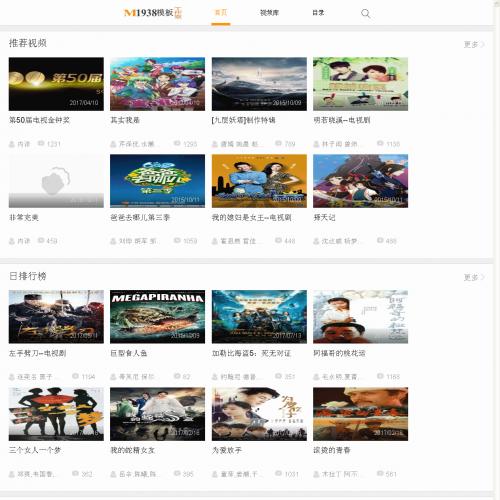
Task: Click view-count icon under 其实我是
Action: pyautogui.click(x=177, y=144)
